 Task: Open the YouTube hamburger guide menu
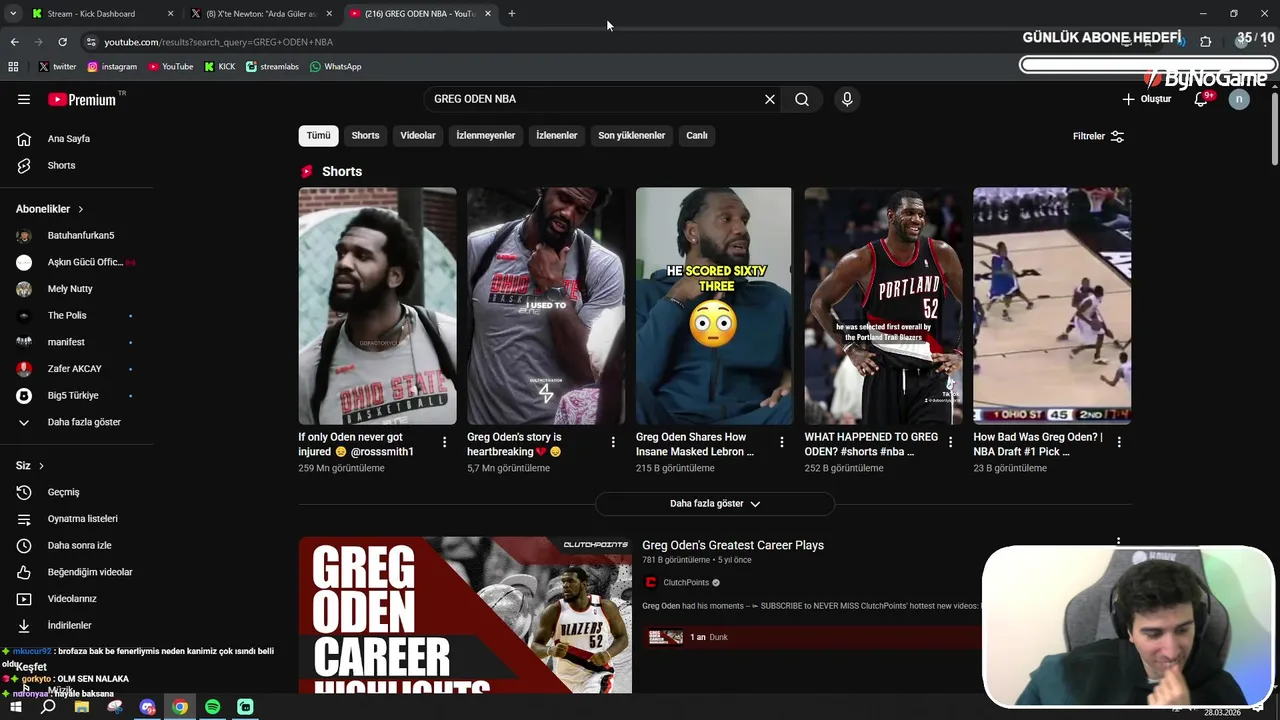pos(24,99)
